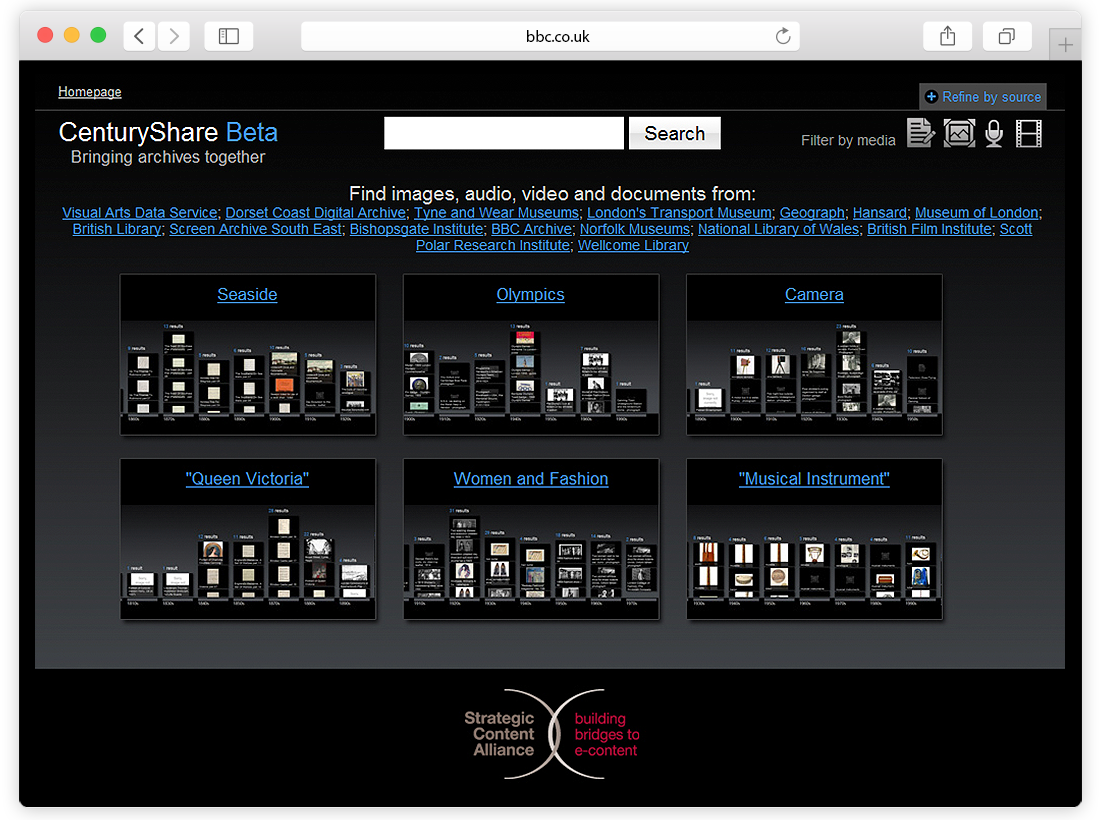Open the "Musical Instrument" topic link
This screenshot has height=820, width=1100.
click(x=814, y=479)
